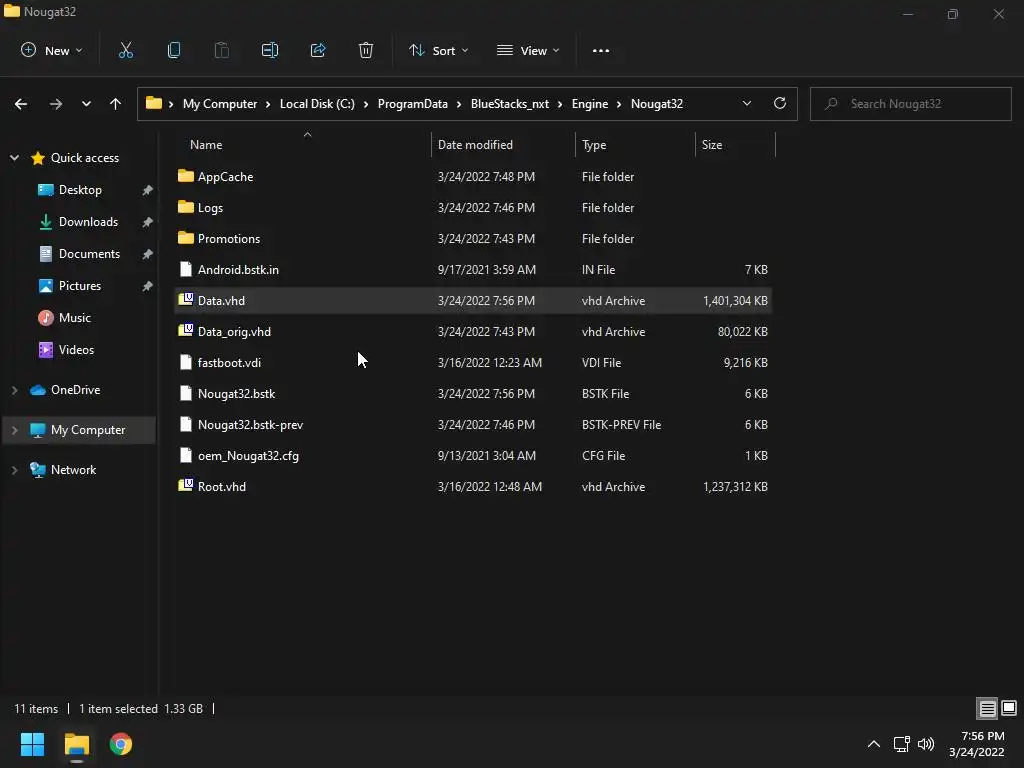Select Music in the navigation pane
The image size is (1024, 768).
pyautogui.click(x=74, y=317)
